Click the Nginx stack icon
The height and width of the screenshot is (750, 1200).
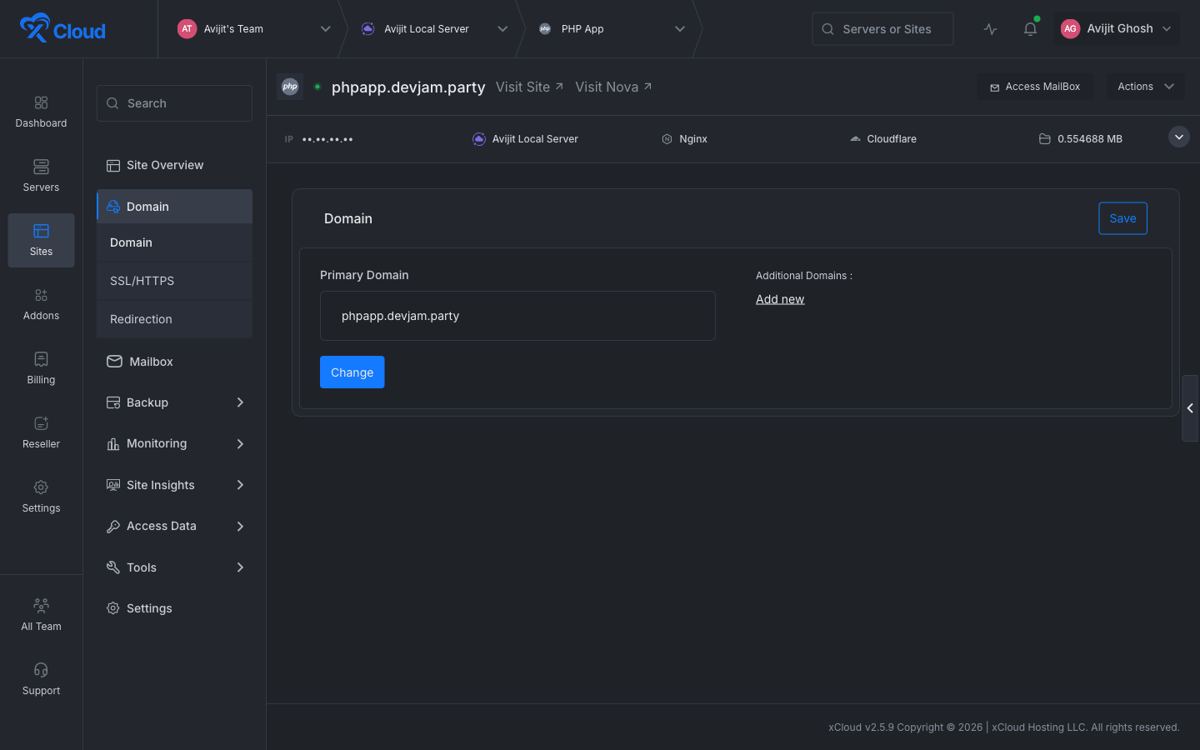(x=667, y=139)
